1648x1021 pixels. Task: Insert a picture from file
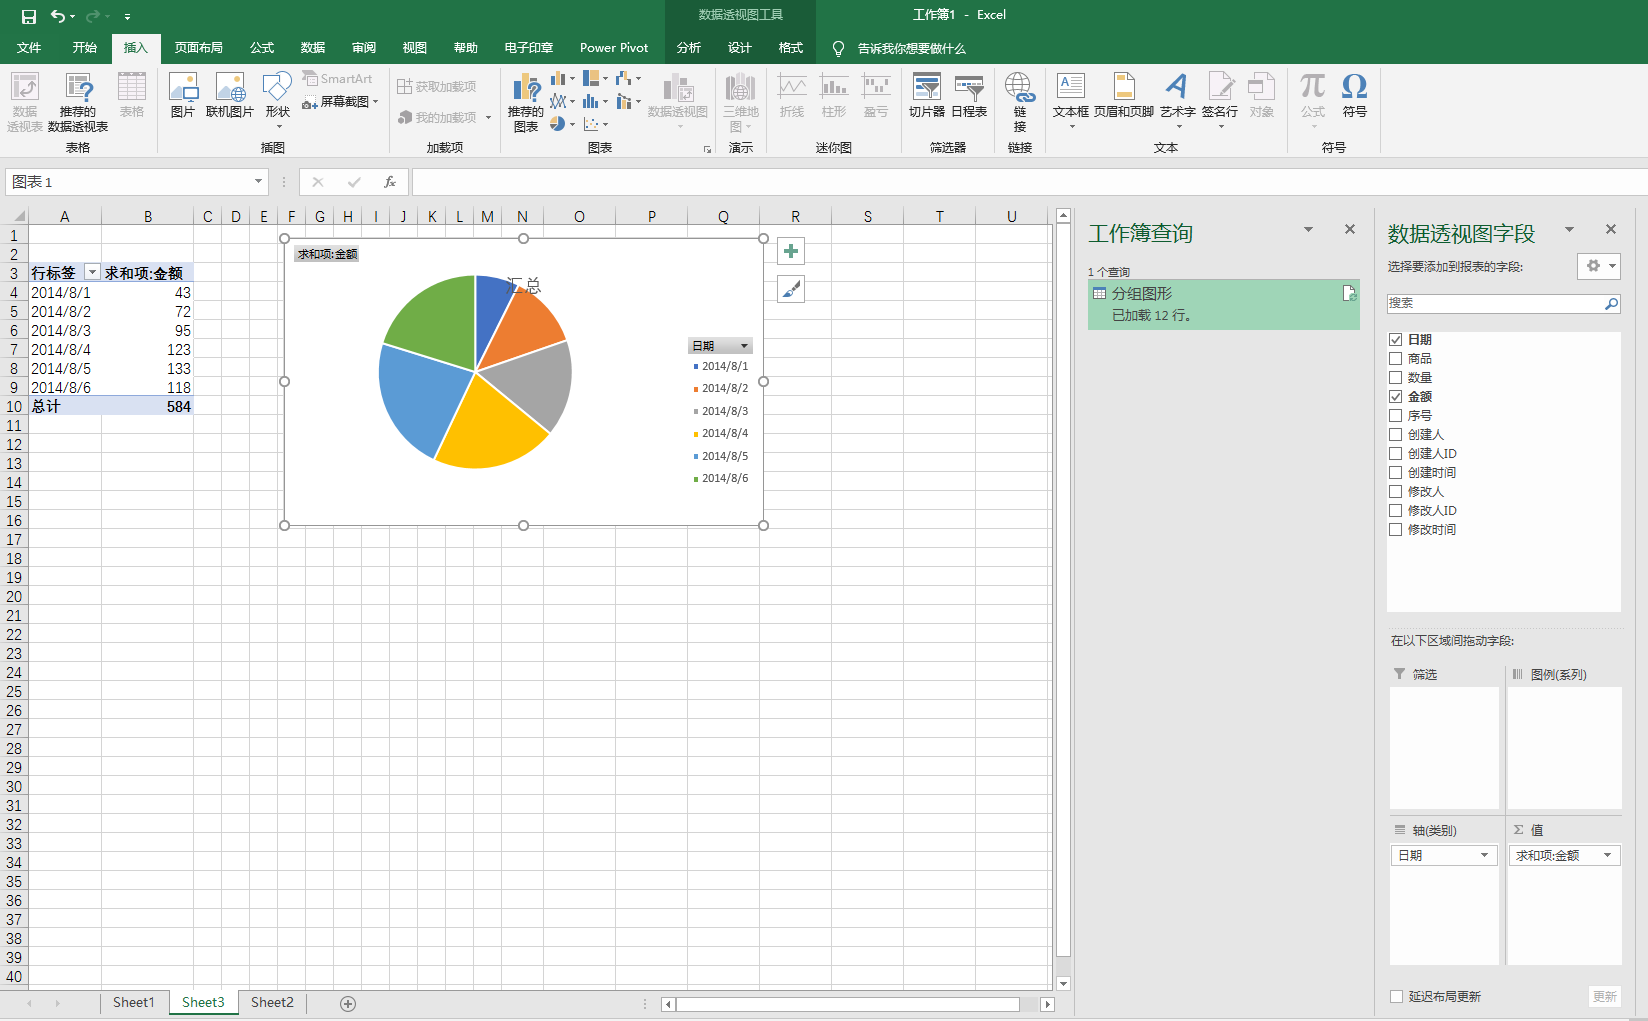coord(182,96)
